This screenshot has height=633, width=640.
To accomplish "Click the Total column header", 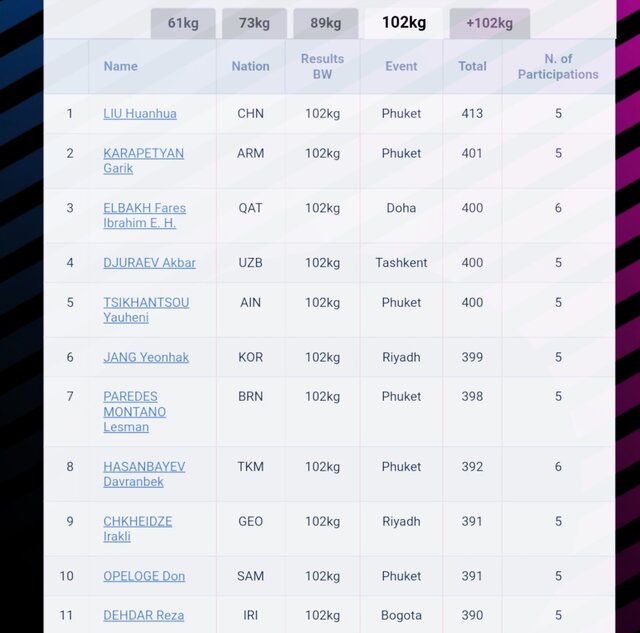I will click(x=472, y=66).
